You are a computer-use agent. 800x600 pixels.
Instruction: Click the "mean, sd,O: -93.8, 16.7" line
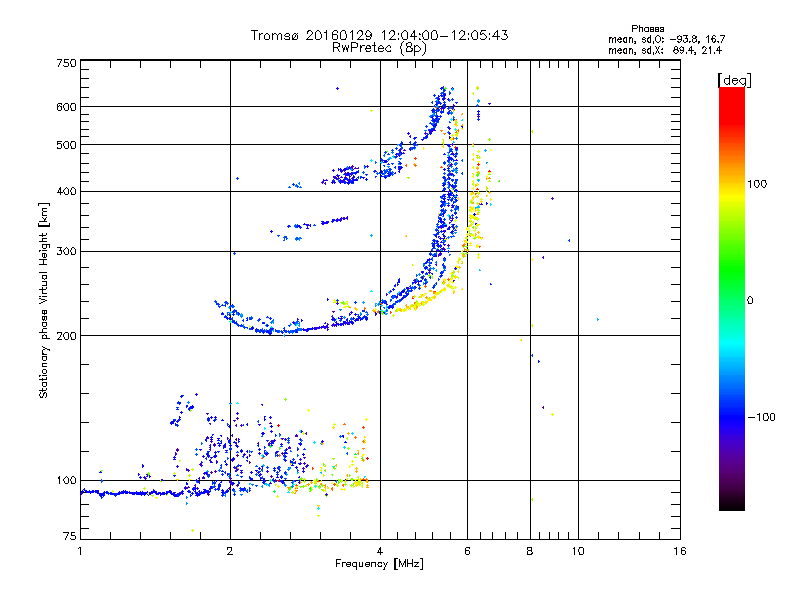(666, 39)
